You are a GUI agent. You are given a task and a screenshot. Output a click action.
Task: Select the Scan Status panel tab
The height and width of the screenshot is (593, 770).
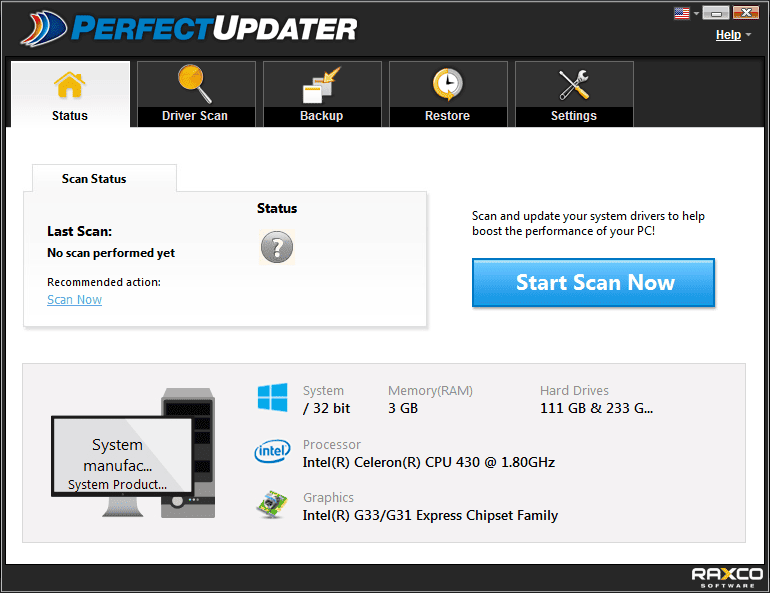[104, 178]
